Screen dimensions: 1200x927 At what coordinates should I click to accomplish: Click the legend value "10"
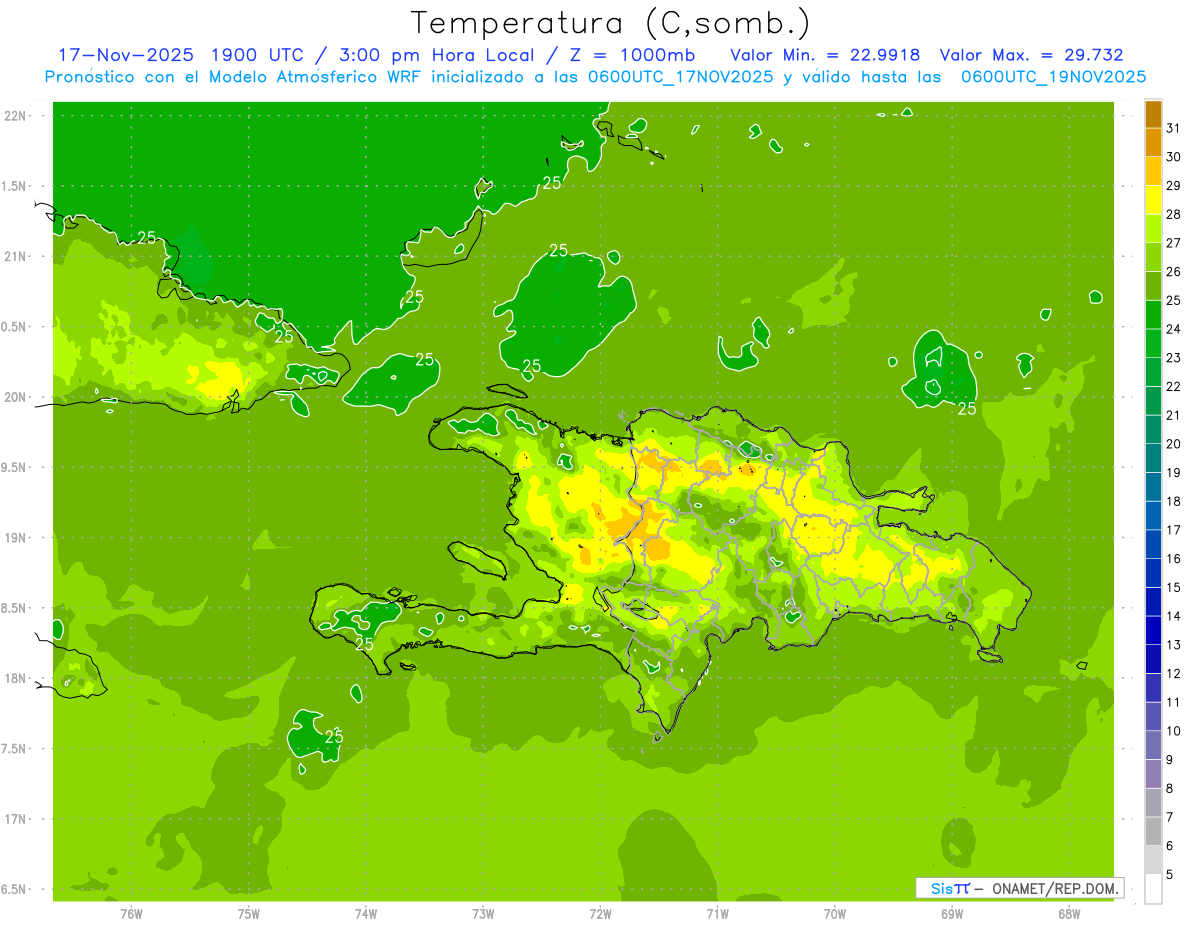(x=1174, y=731)
